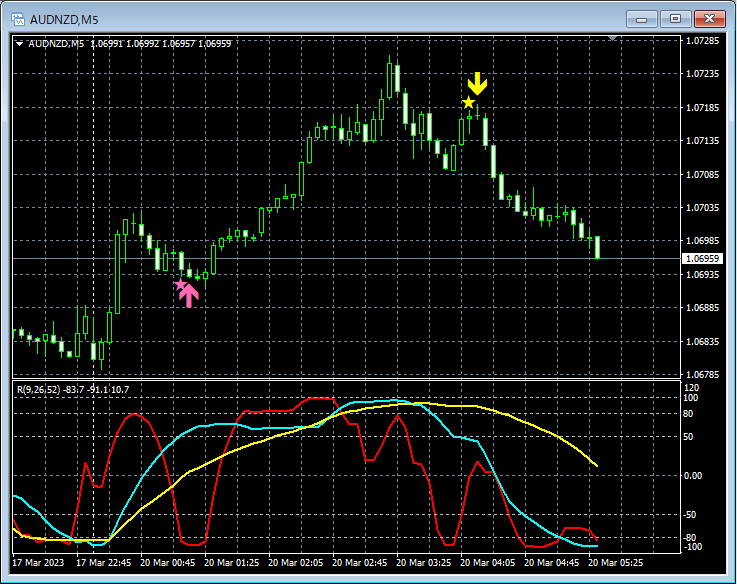Click the 1.07135 price scale value

tap(702, 141)
